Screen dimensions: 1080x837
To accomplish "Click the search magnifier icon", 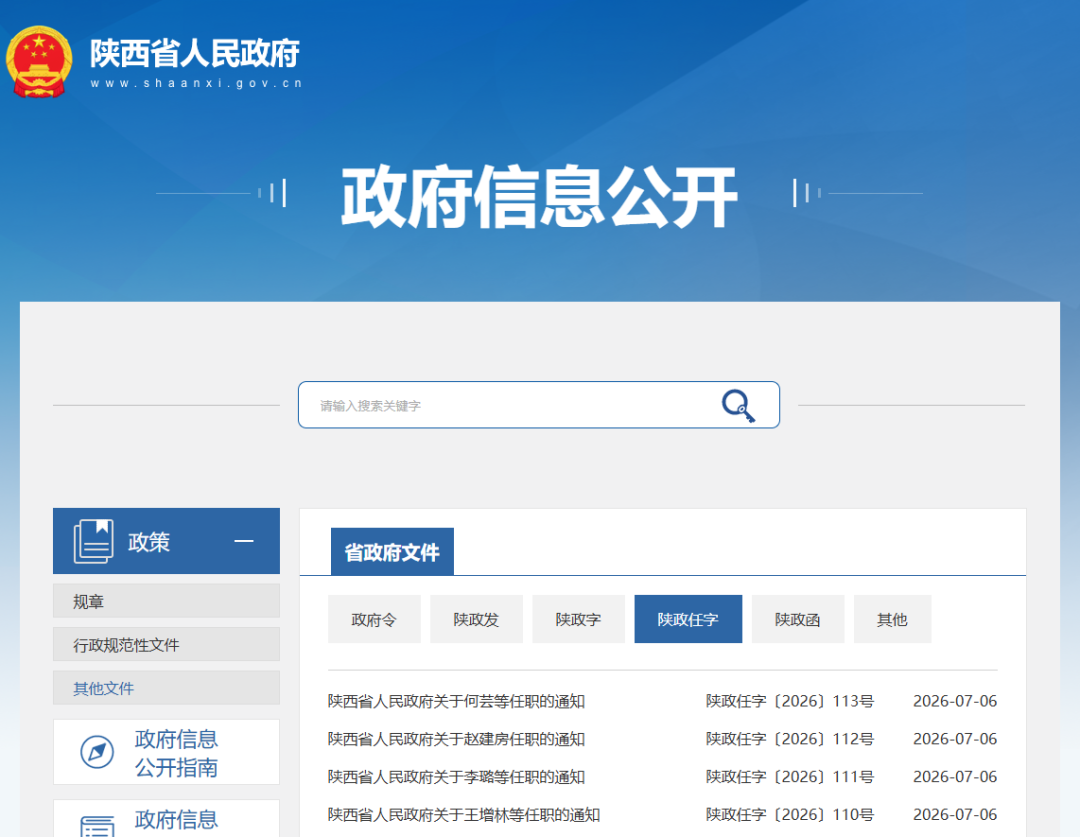I will coord(738,405).
